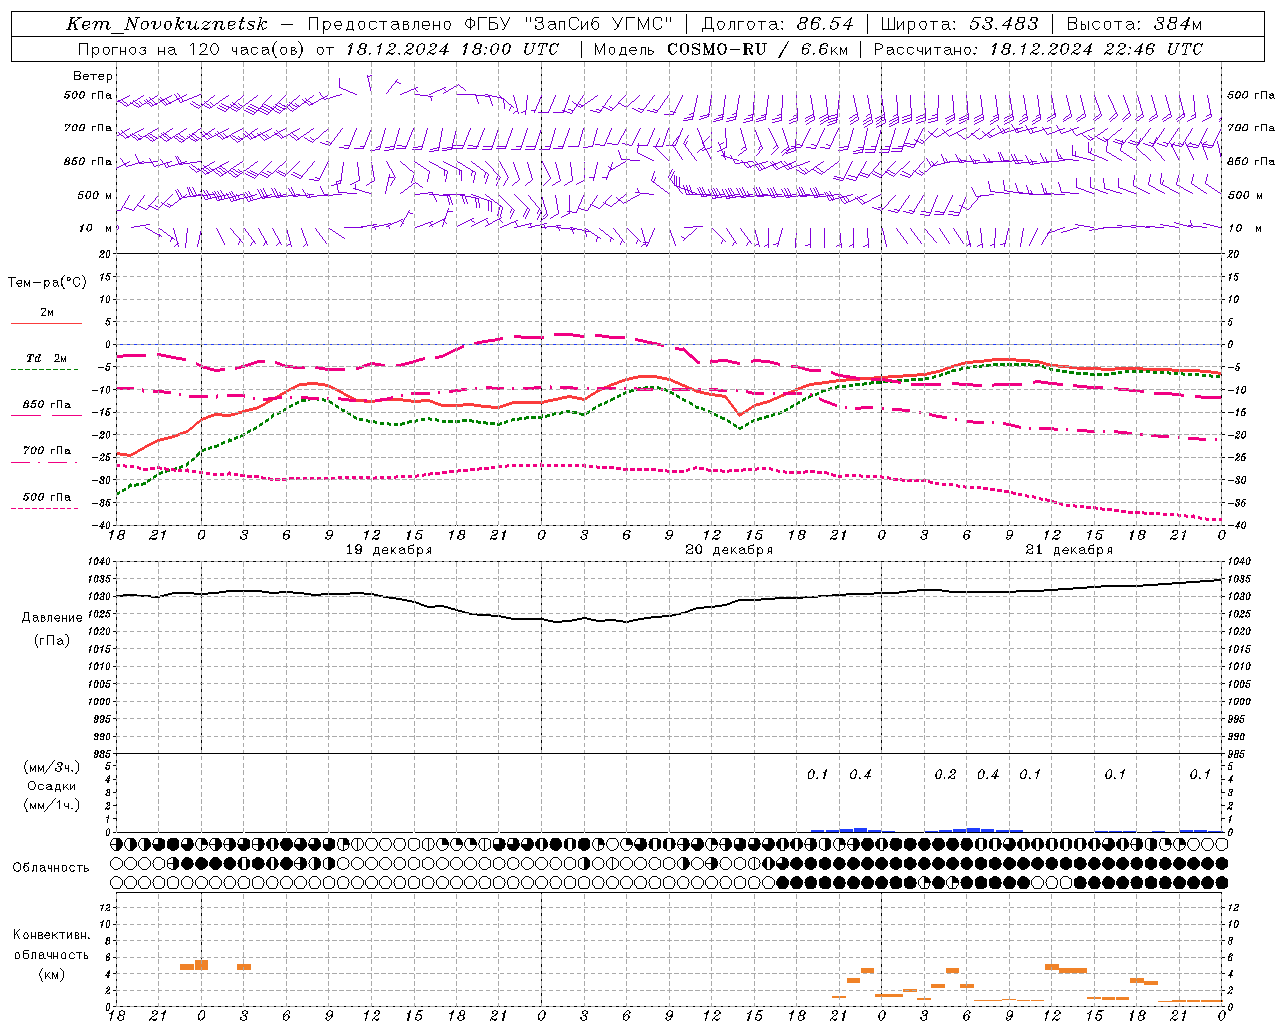Click the forecast start '18.12.2024 18:00 UTC'
This screenshot has width=1280, height=1024.
[x=452, y=49]
